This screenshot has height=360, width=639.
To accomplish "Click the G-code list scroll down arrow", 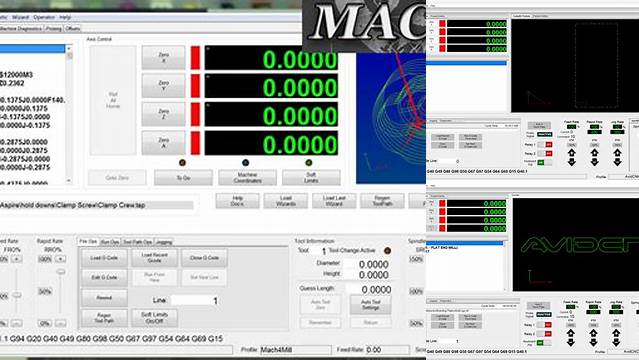I will [68, 180].
